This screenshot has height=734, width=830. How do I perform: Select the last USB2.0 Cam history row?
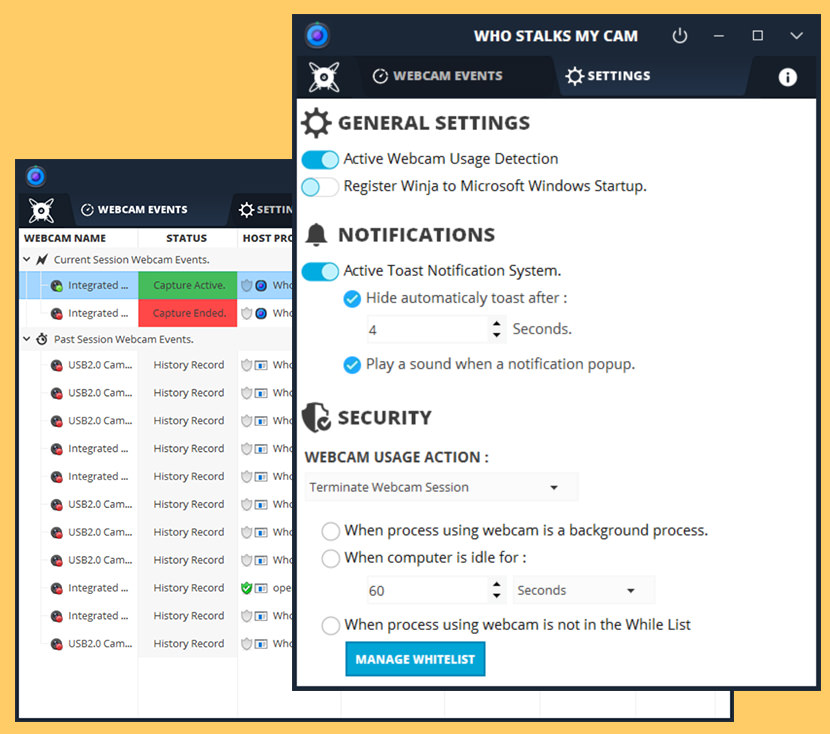coord(156,644)
